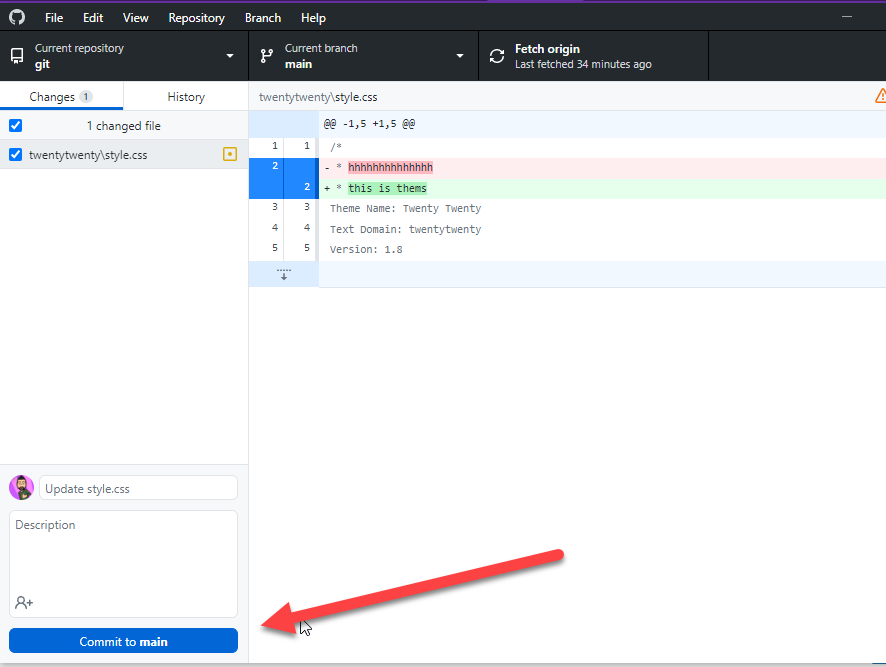Open the Current branch dropdown
886x667 pixels.
[363, 56]
